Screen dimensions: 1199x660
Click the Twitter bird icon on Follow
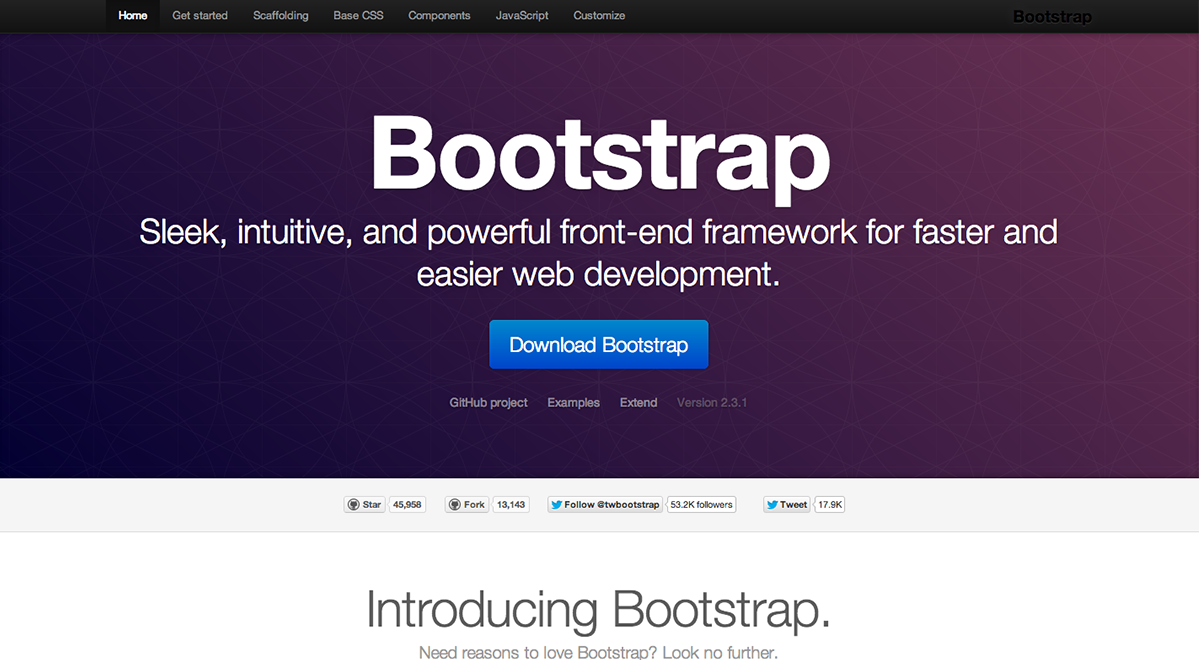(x=557, y=505)
